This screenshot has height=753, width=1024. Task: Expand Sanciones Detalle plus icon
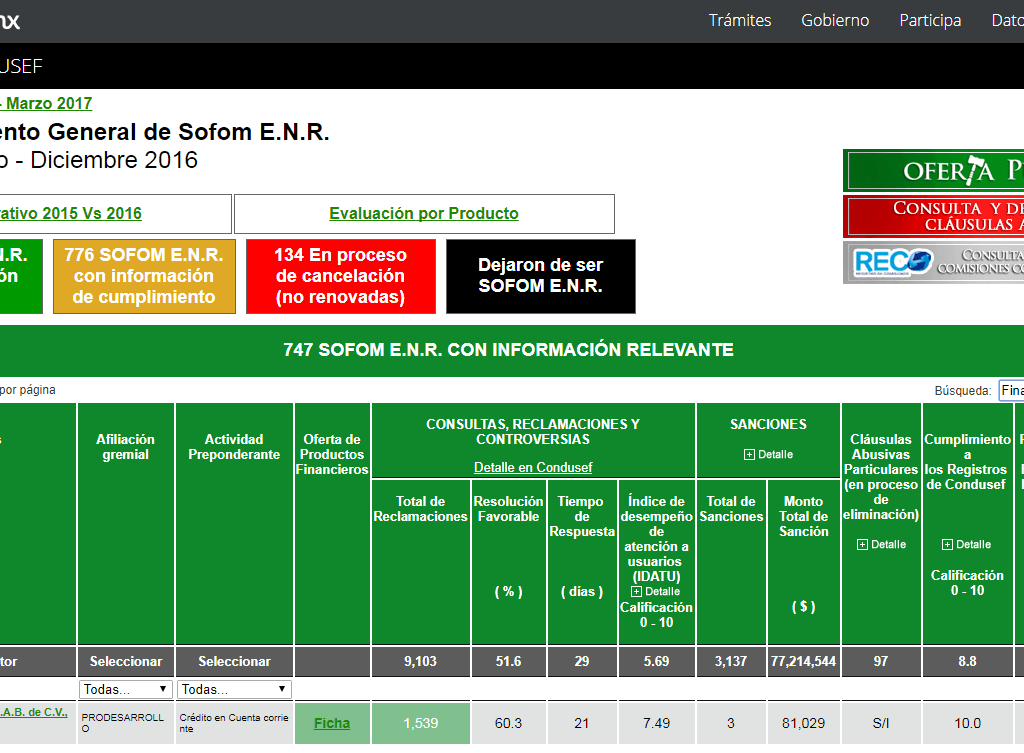pos(749,455)
